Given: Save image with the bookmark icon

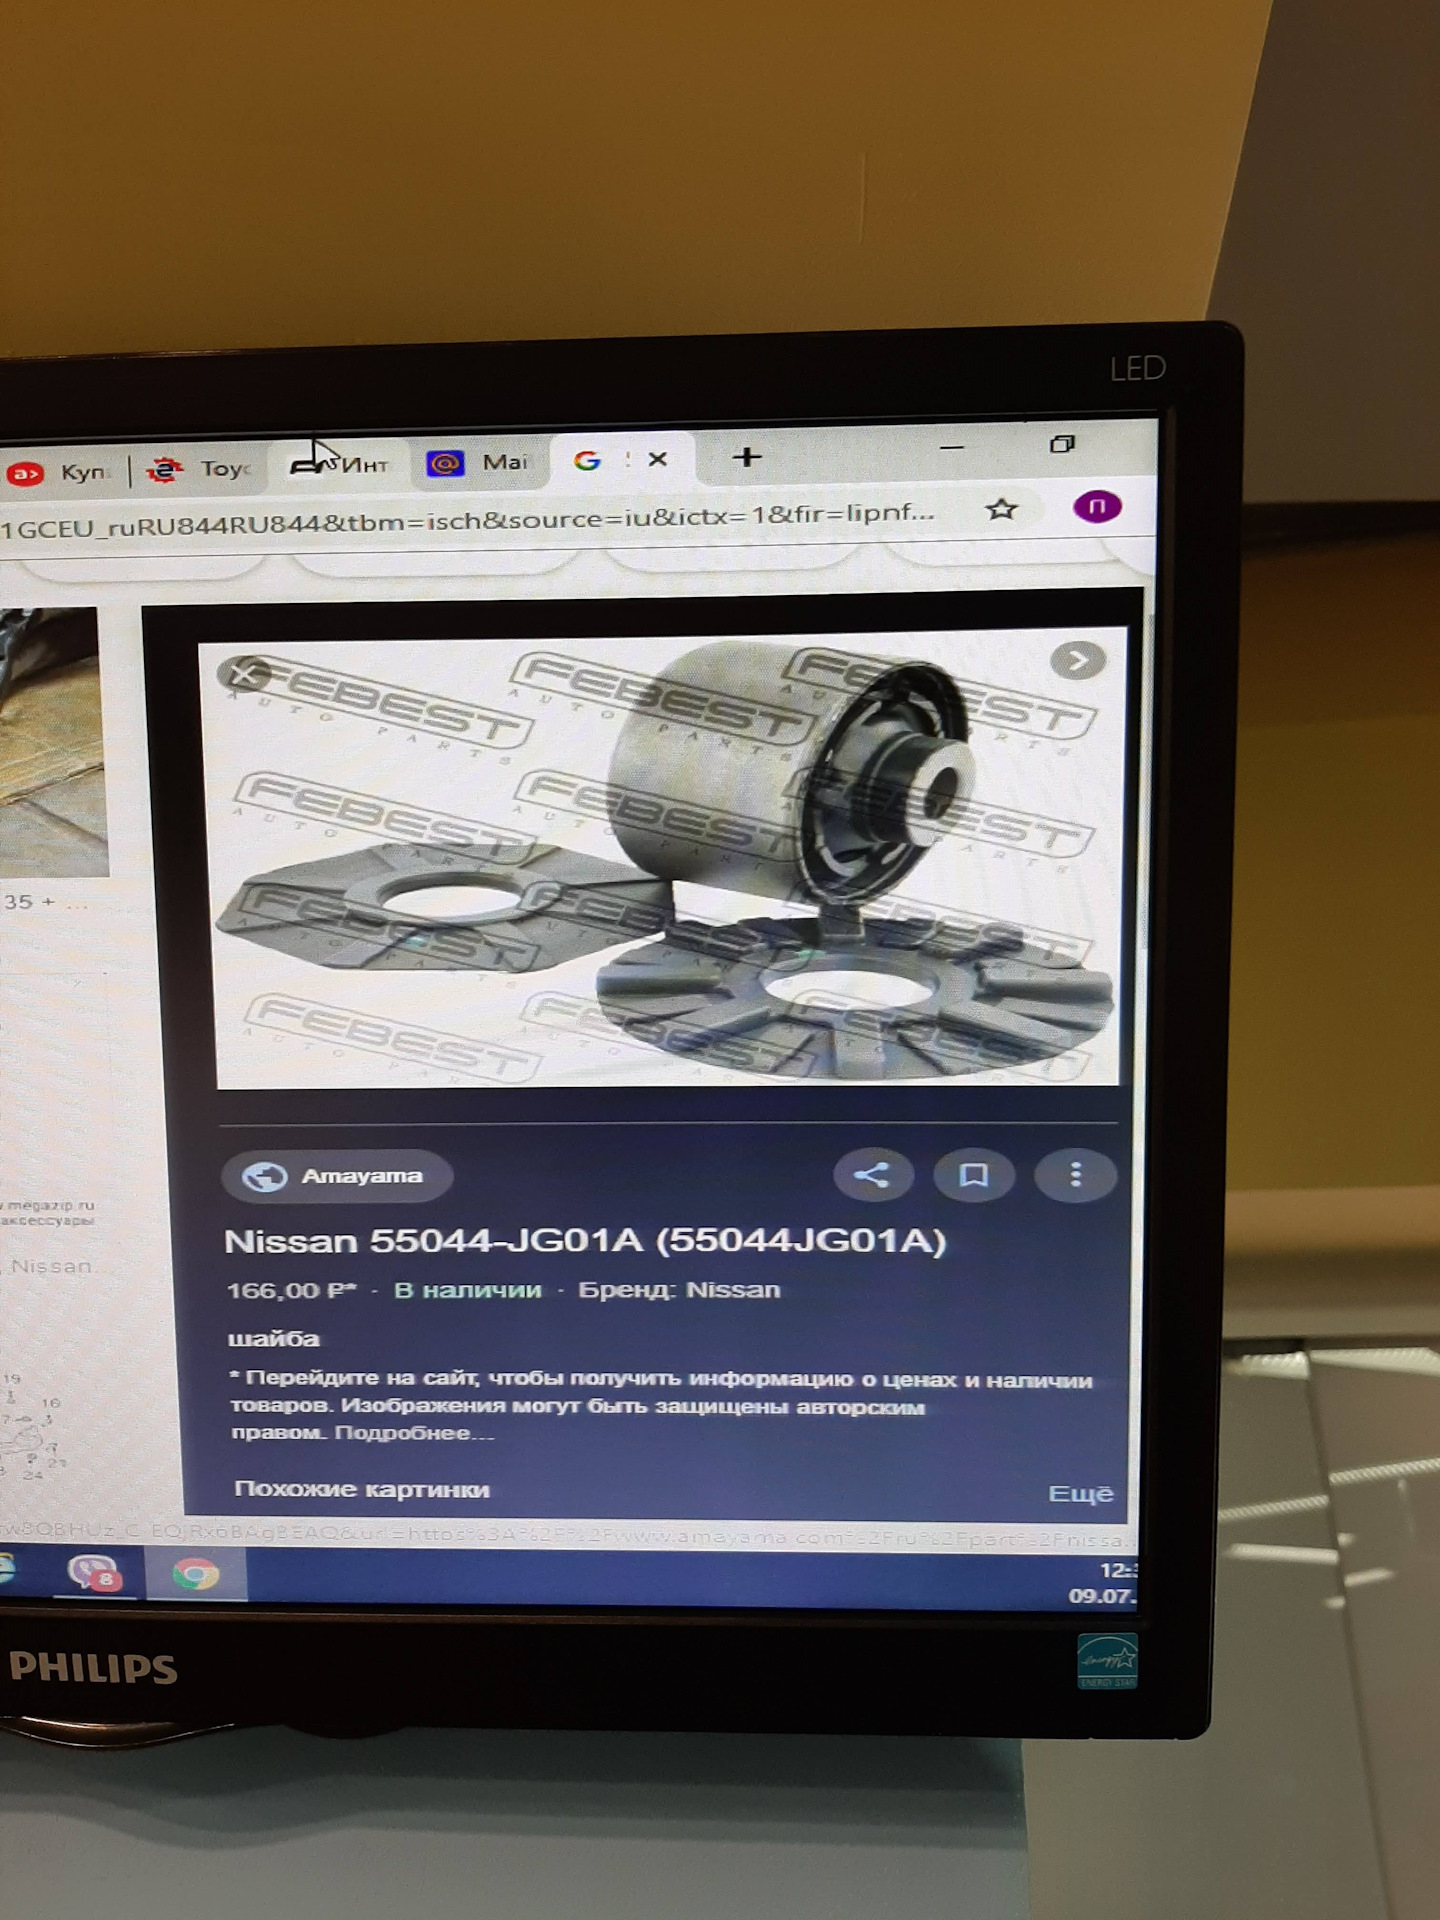Looking at the screenshot, I should point(973,1175).
